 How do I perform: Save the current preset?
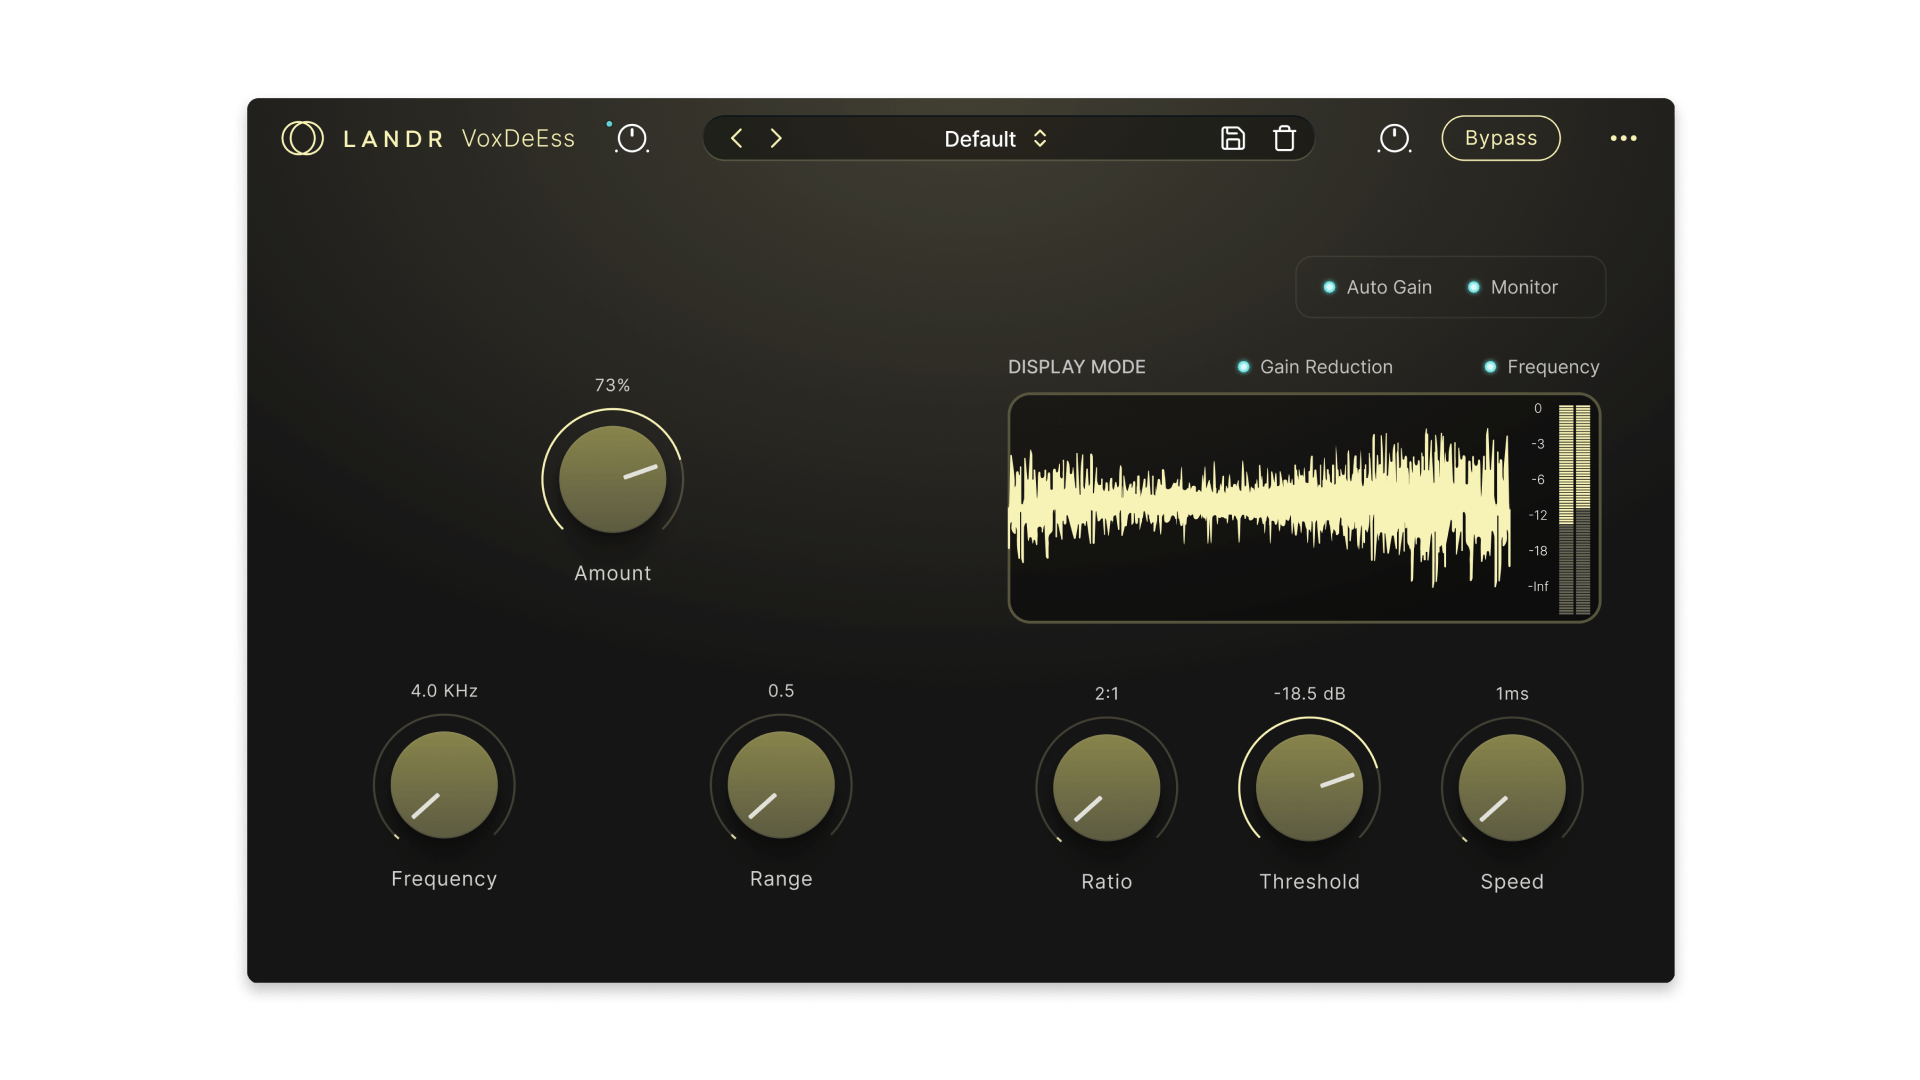pyautogui.click(x=1233, y=138)
